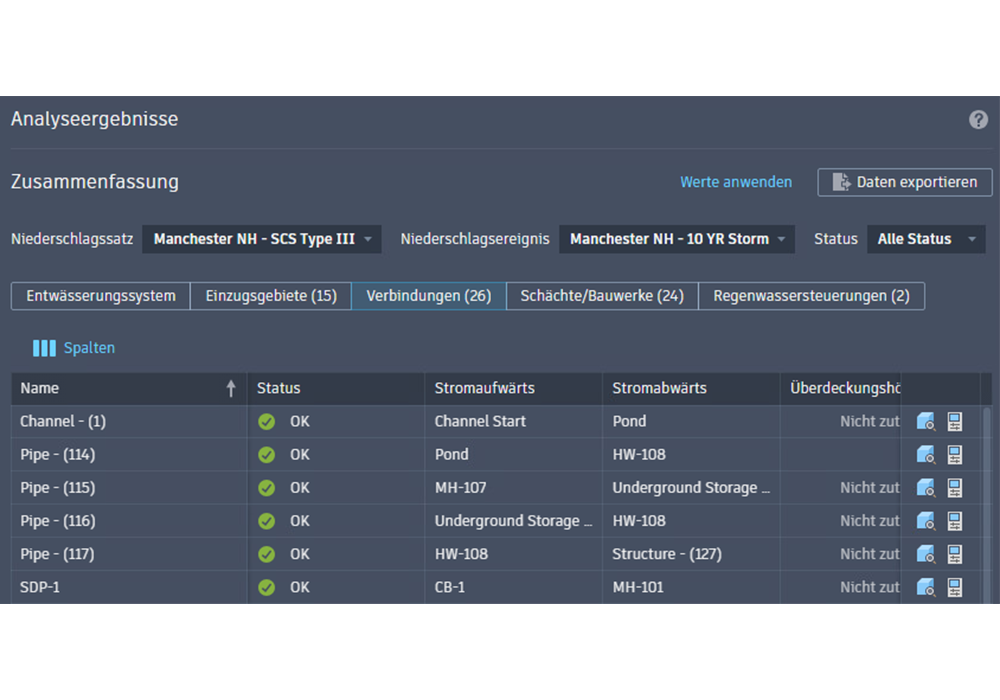The image size is (1000, 700).
Task: Toggle sort arrow on Name column
Action: 231,388
